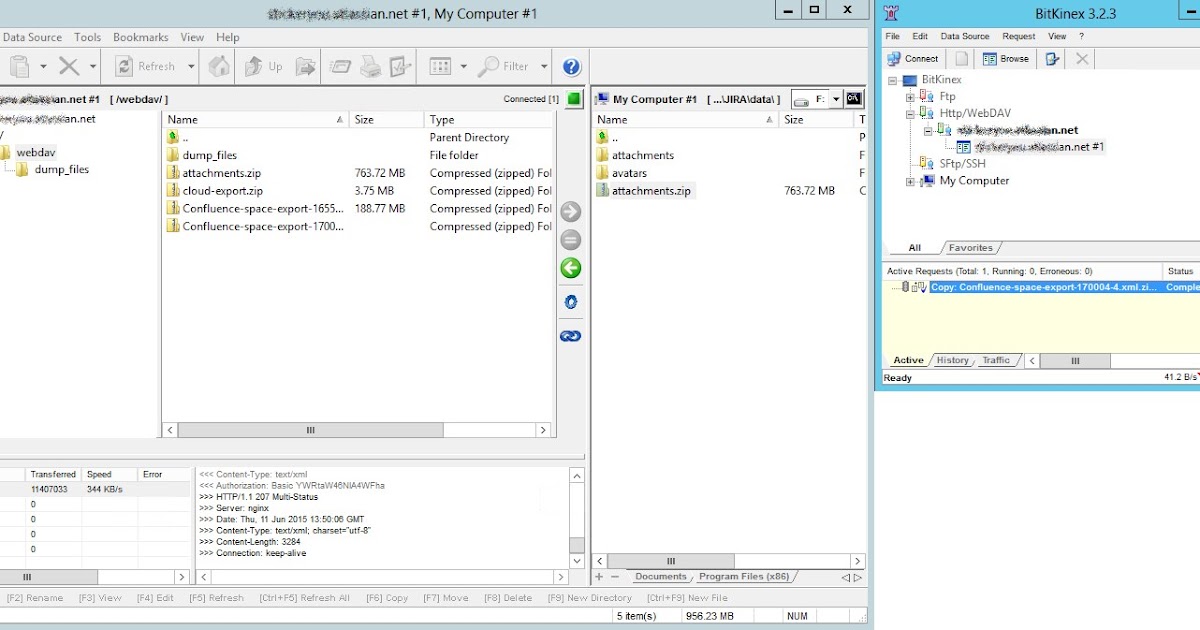Click the delete X icon in BitKinex toolbar

1081,58
